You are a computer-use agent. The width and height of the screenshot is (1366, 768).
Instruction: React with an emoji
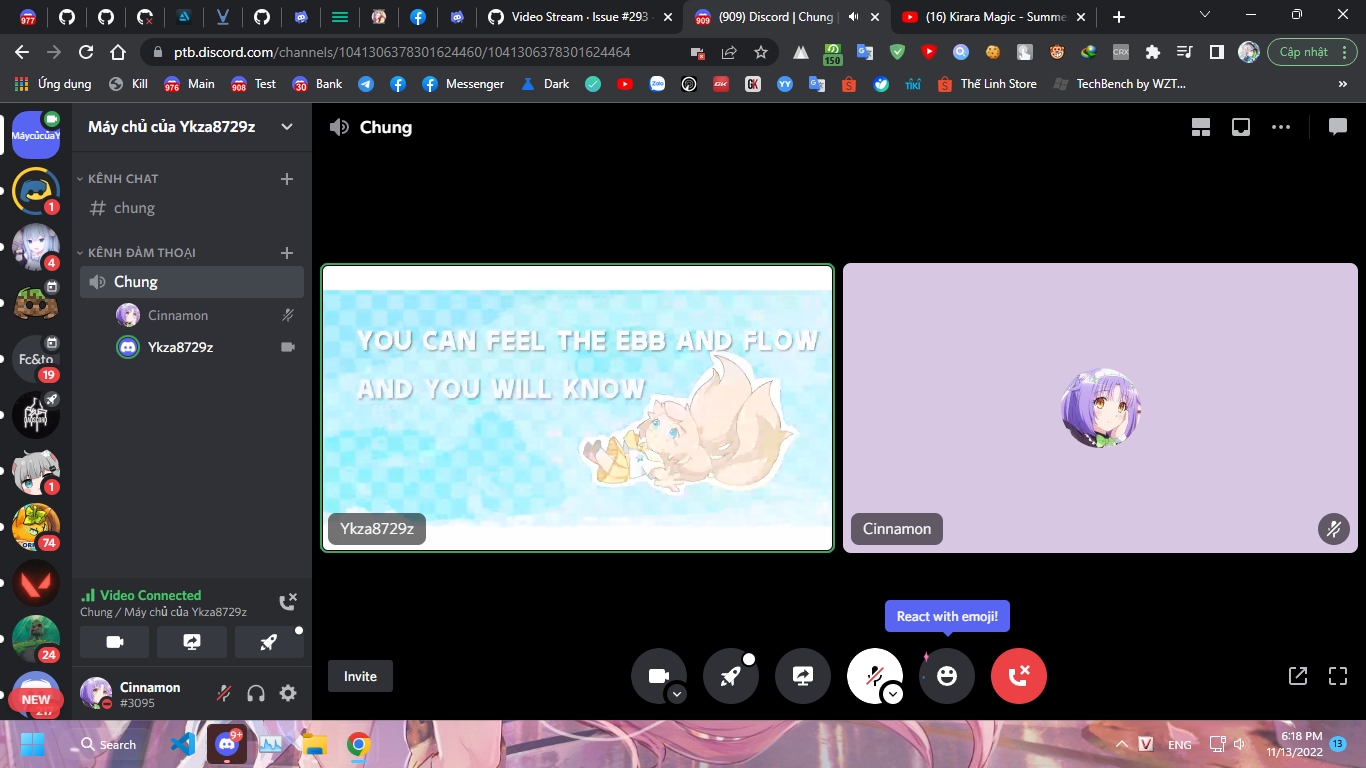point(947,676)
